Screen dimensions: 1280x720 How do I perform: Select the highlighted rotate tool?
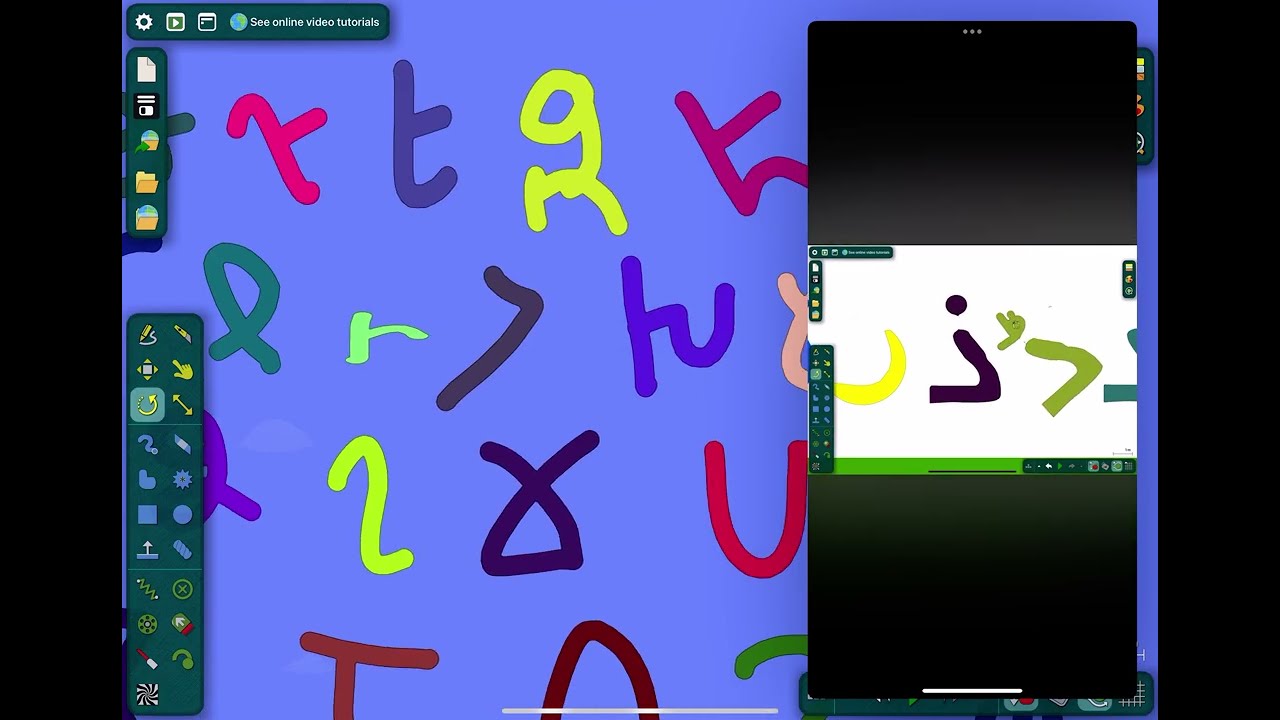[x=147, y=404]
